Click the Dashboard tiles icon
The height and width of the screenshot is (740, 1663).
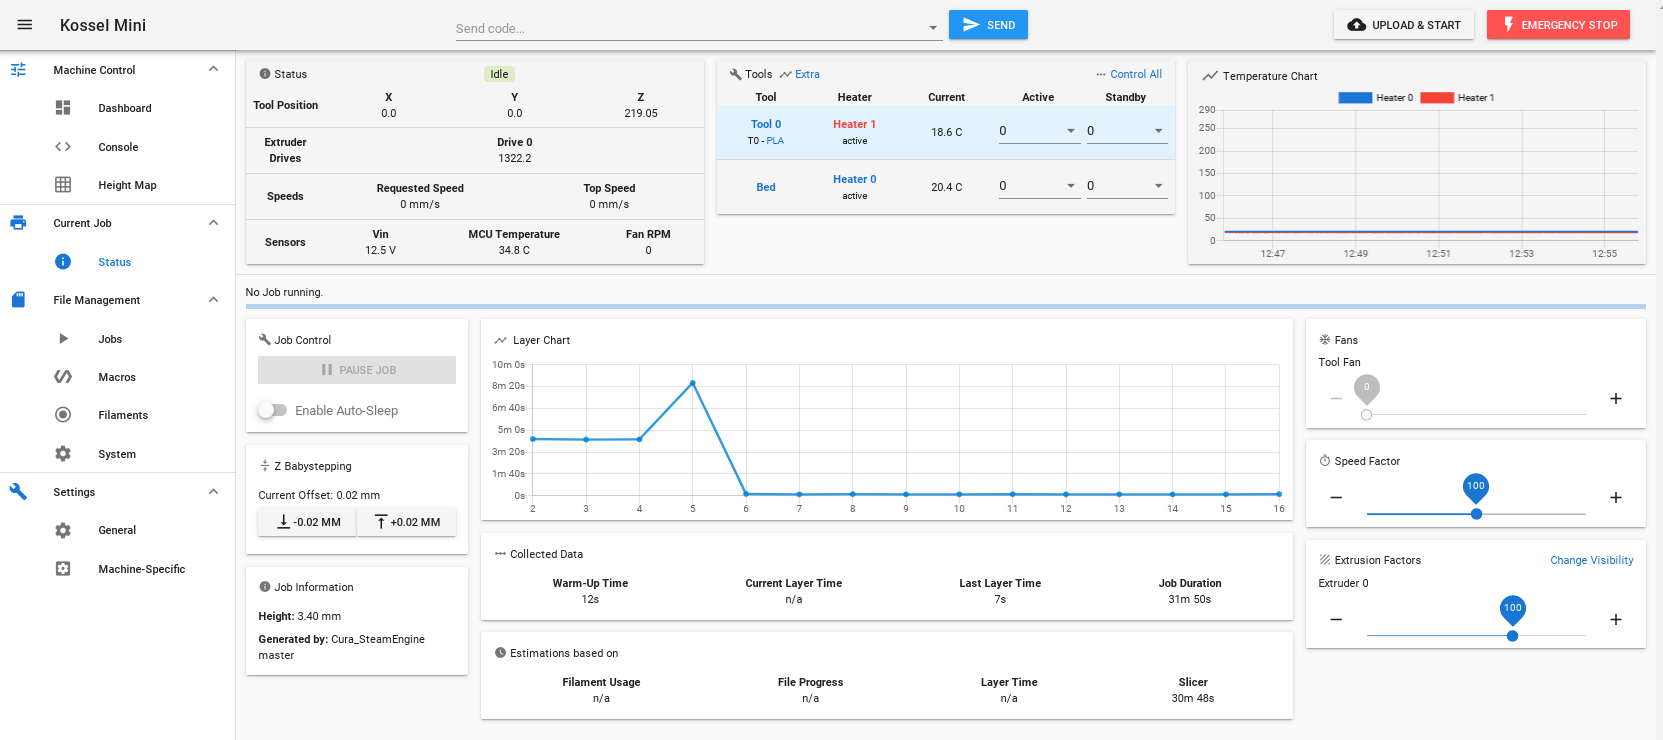click(x=63, y=108)
